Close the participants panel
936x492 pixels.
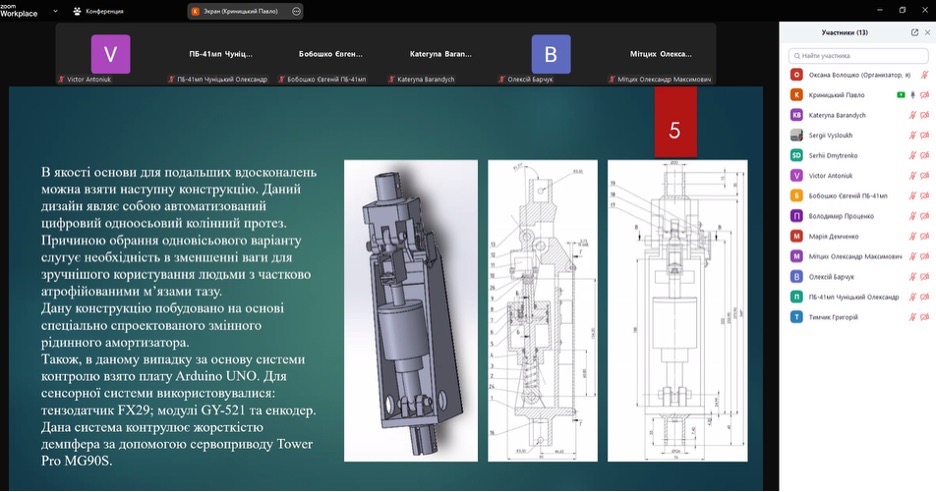tap(927, 32)
